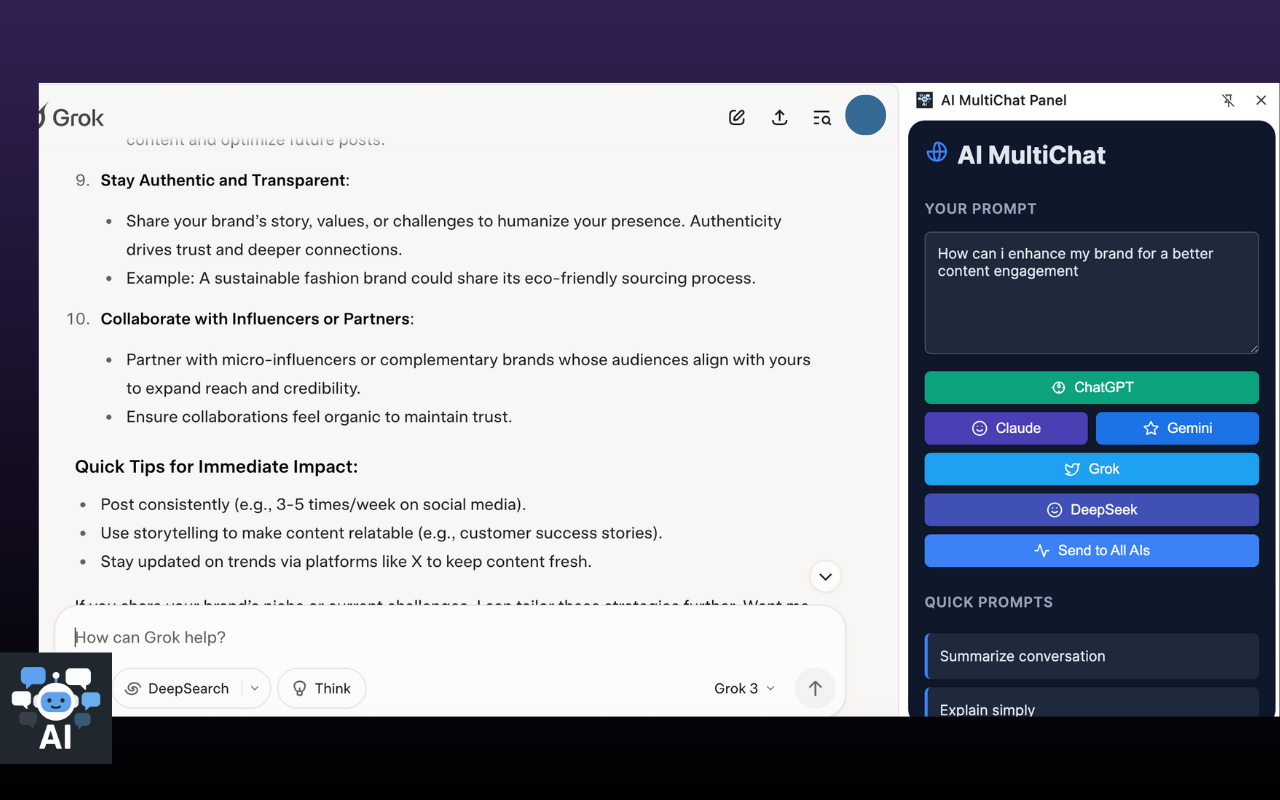Click Collaborate with Influencers or Partners heading

point(257,319)
